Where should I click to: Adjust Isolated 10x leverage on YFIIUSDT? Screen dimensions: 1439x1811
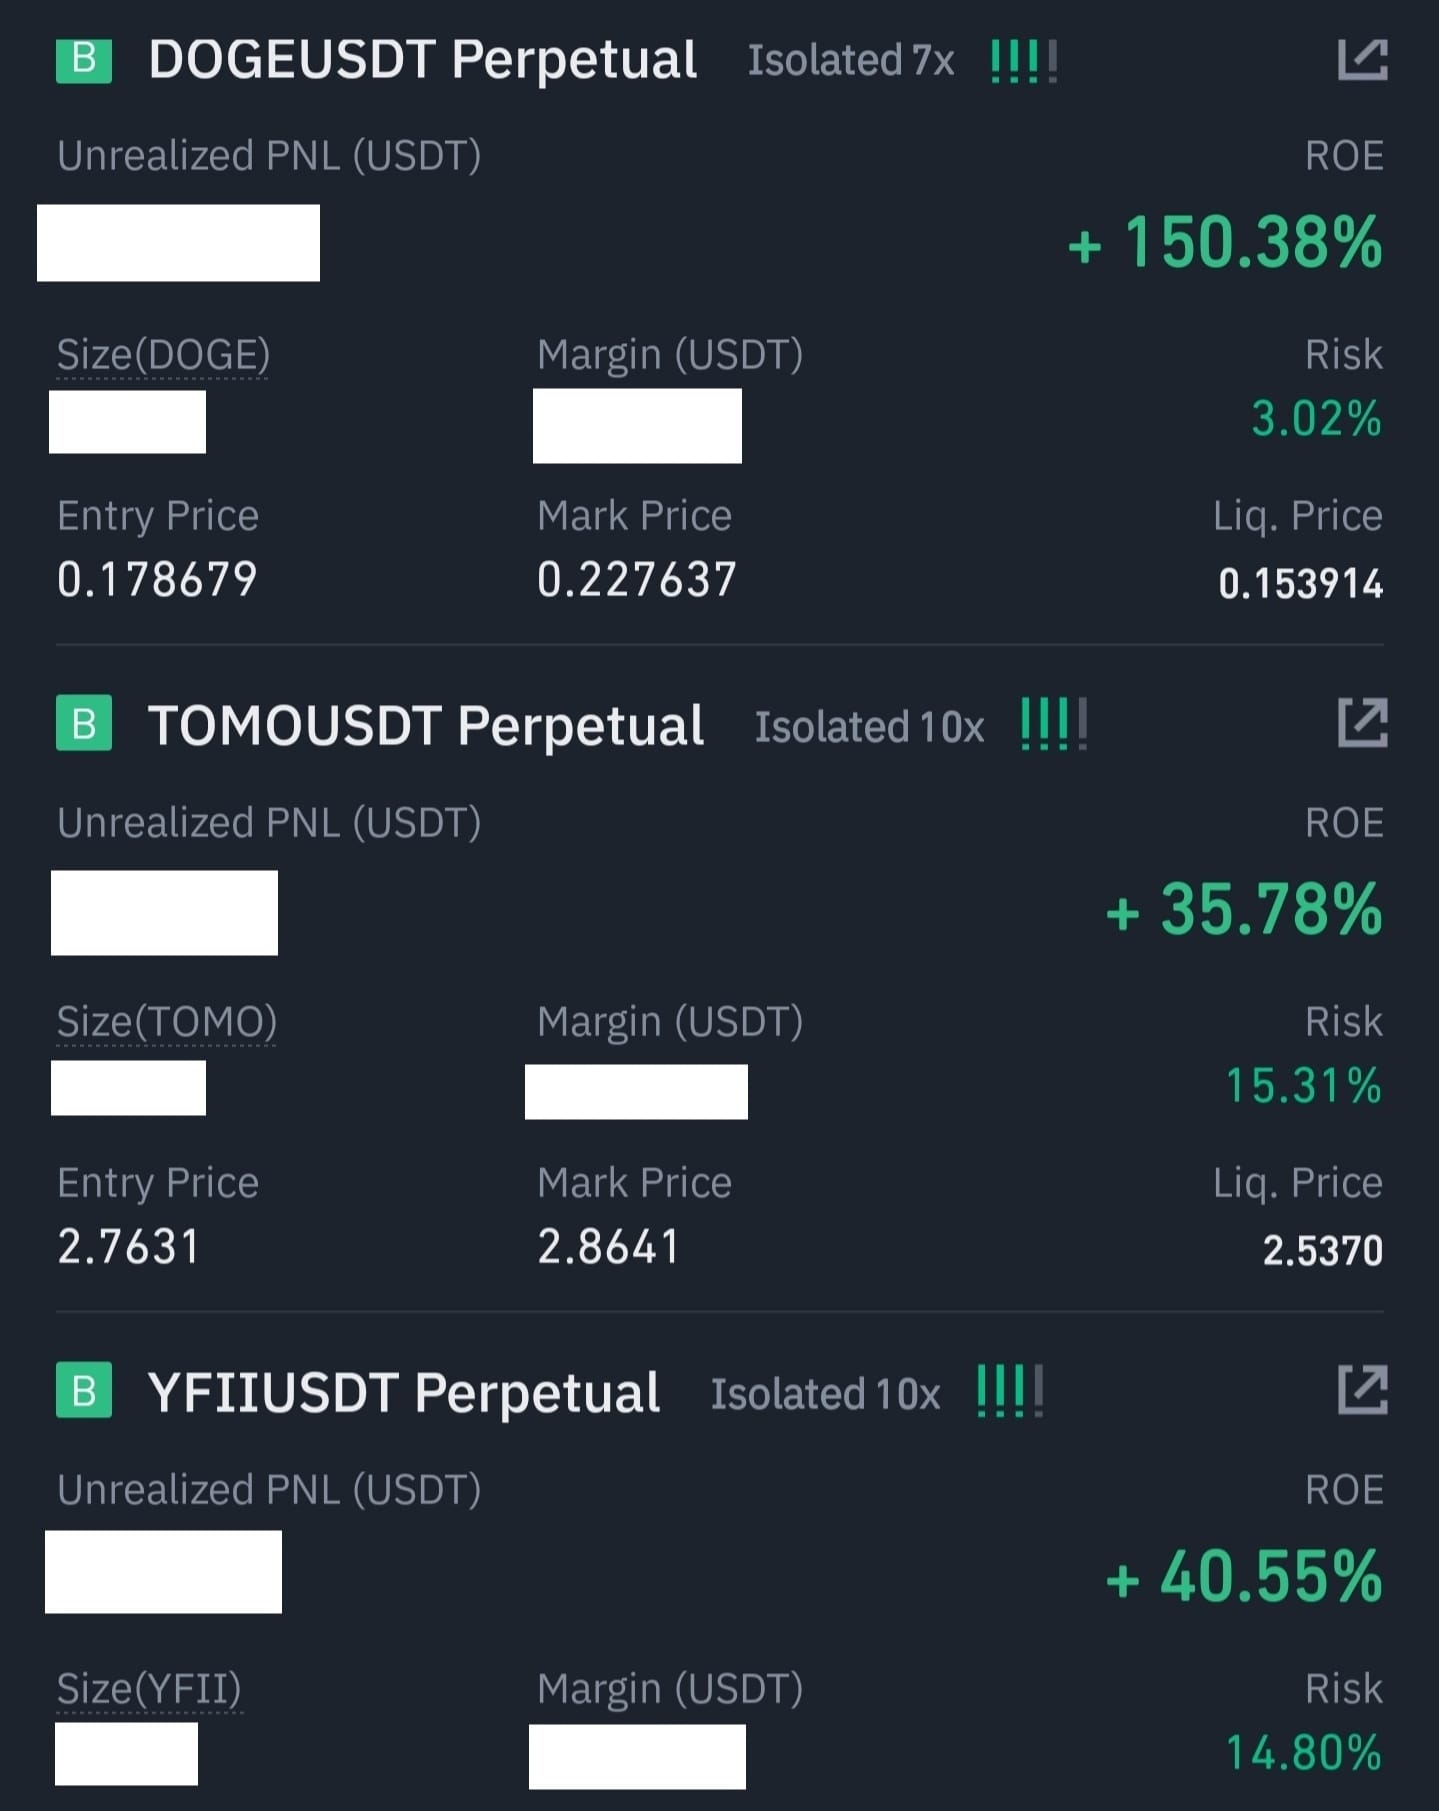[826, 1394]
